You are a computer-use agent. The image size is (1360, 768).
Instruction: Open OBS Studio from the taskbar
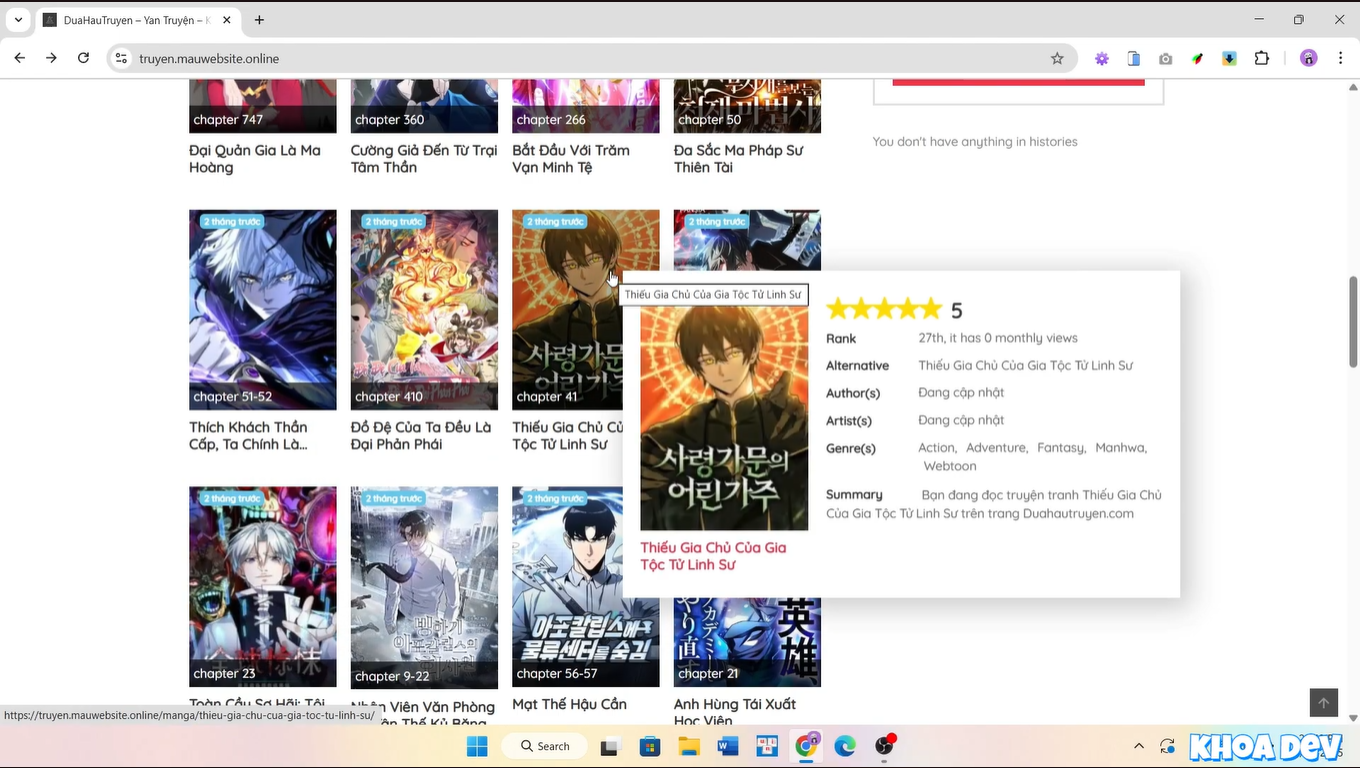point(885,746)
